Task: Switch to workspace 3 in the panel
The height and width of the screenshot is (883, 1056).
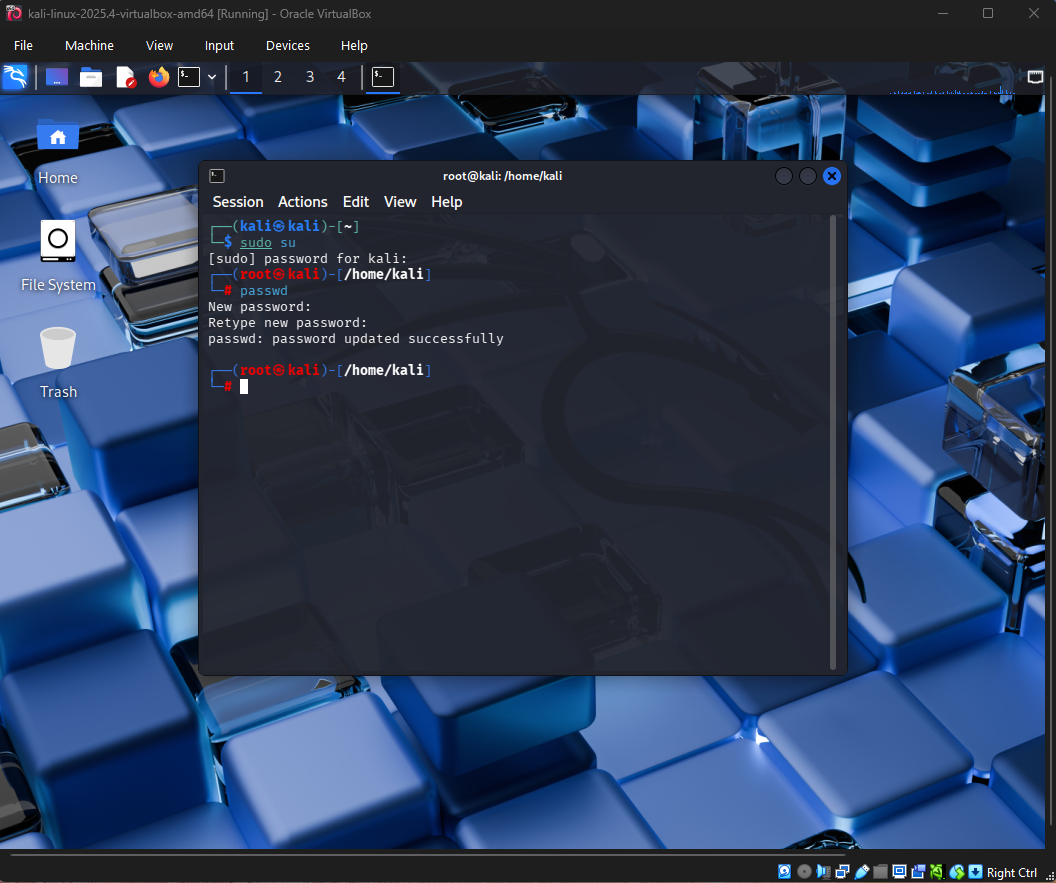Action: (x=309, y=77)
